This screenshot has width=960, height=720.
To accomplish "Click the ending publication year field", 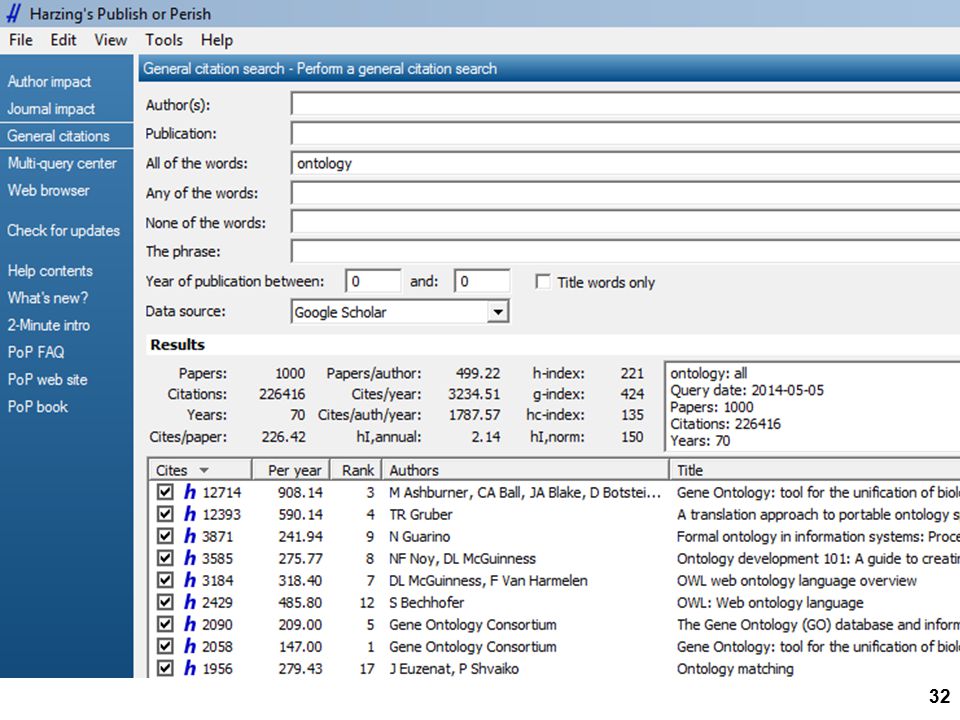I will coord(482,281).
